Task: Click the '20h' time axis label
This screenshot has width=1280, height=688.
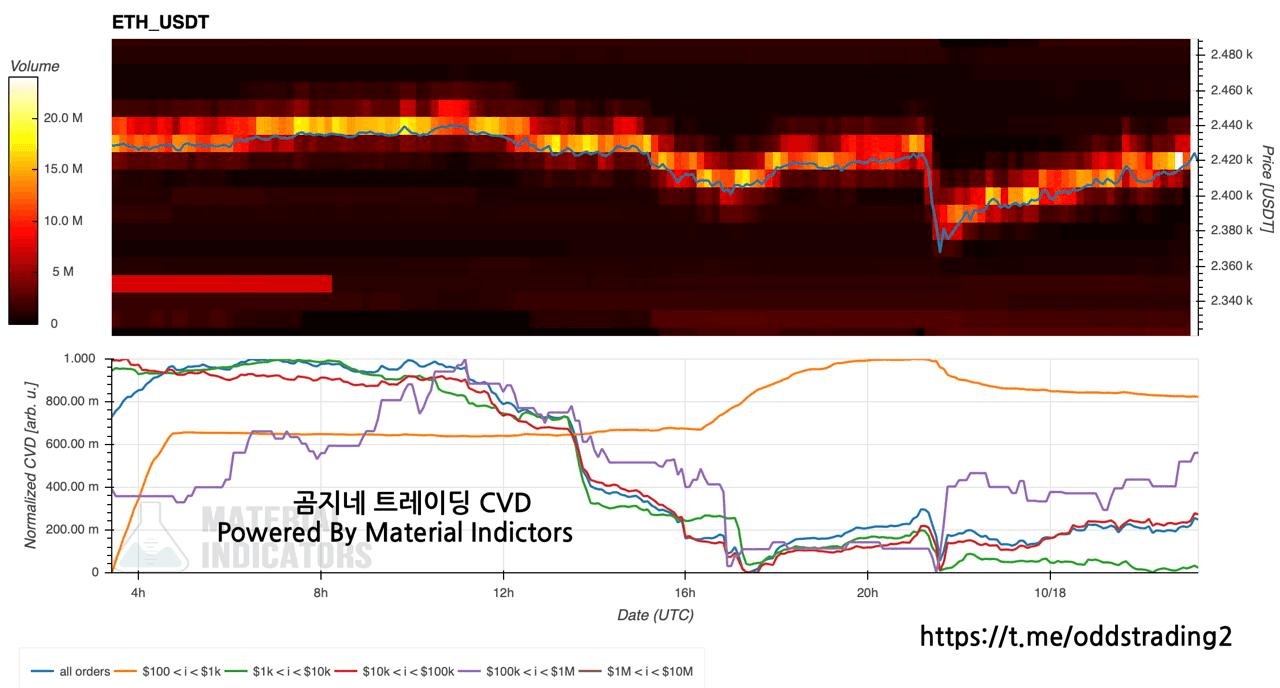Action: click(867, 593)
